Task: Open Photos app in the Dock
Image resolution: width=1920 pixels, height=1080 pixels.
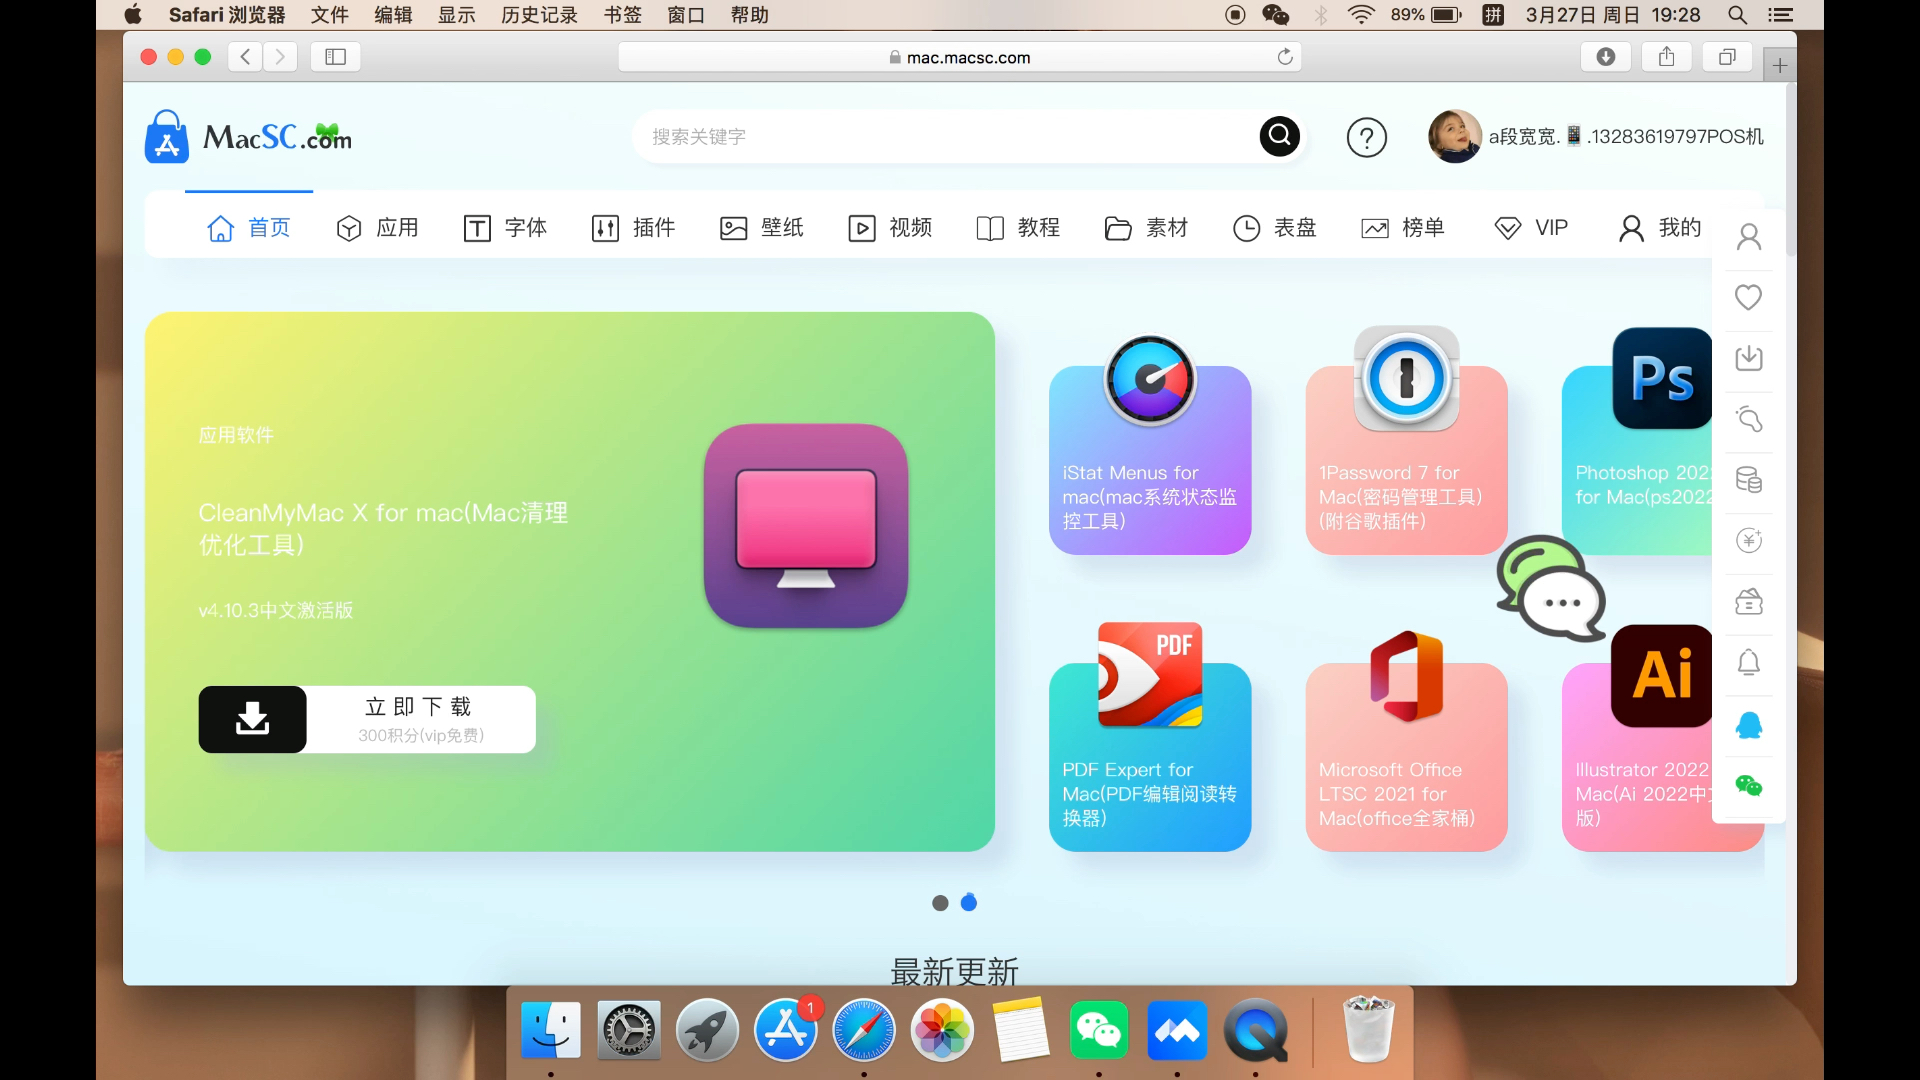Action: [942, 1030]
